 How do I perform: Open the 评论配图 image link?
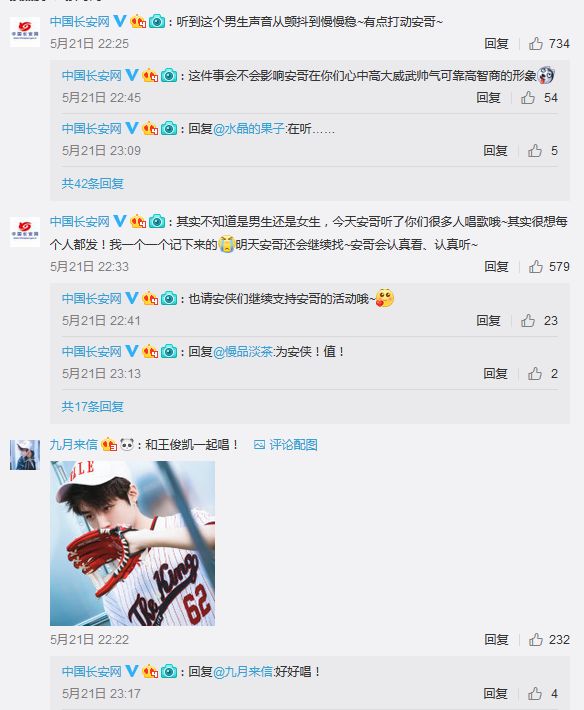pos(286,445)
